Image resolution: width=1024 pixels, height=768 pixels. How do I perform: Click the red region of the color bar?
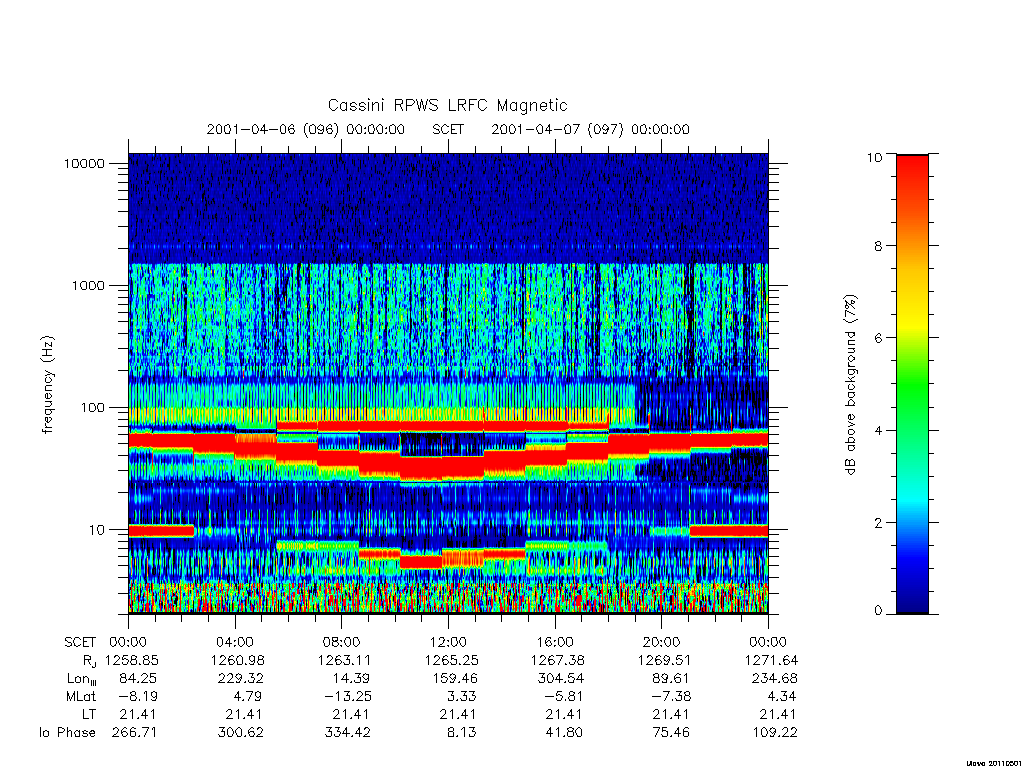912,189
